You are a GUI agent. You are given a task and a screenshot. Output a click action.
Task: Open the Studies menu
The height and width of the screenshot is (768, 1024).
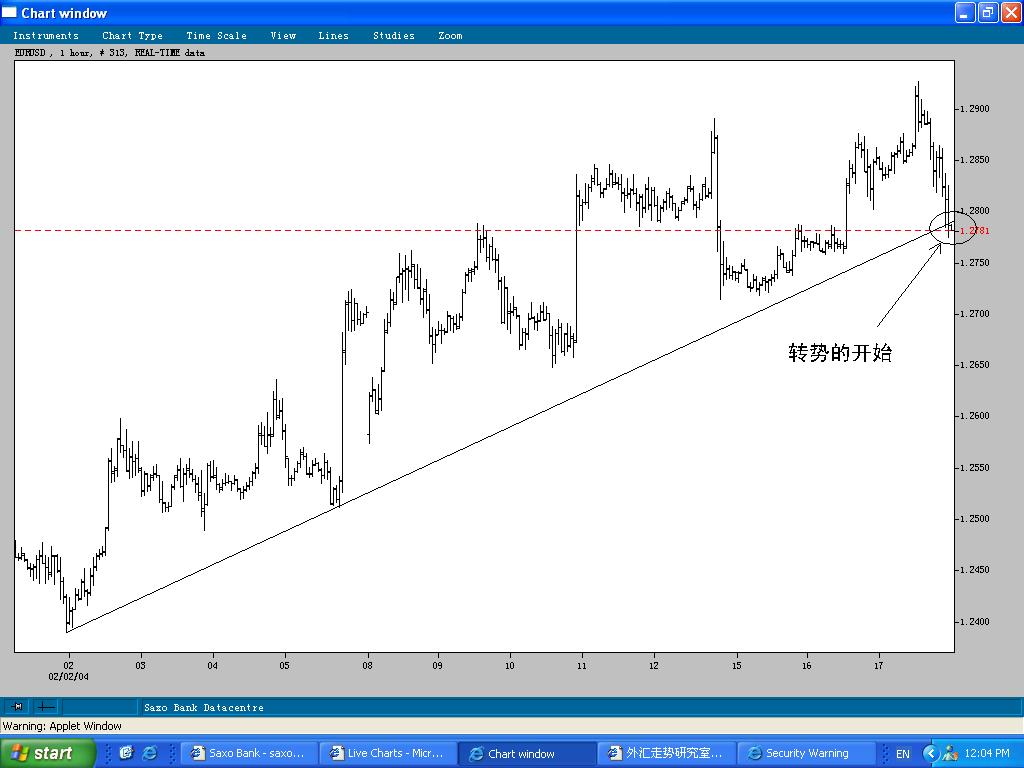394,35
